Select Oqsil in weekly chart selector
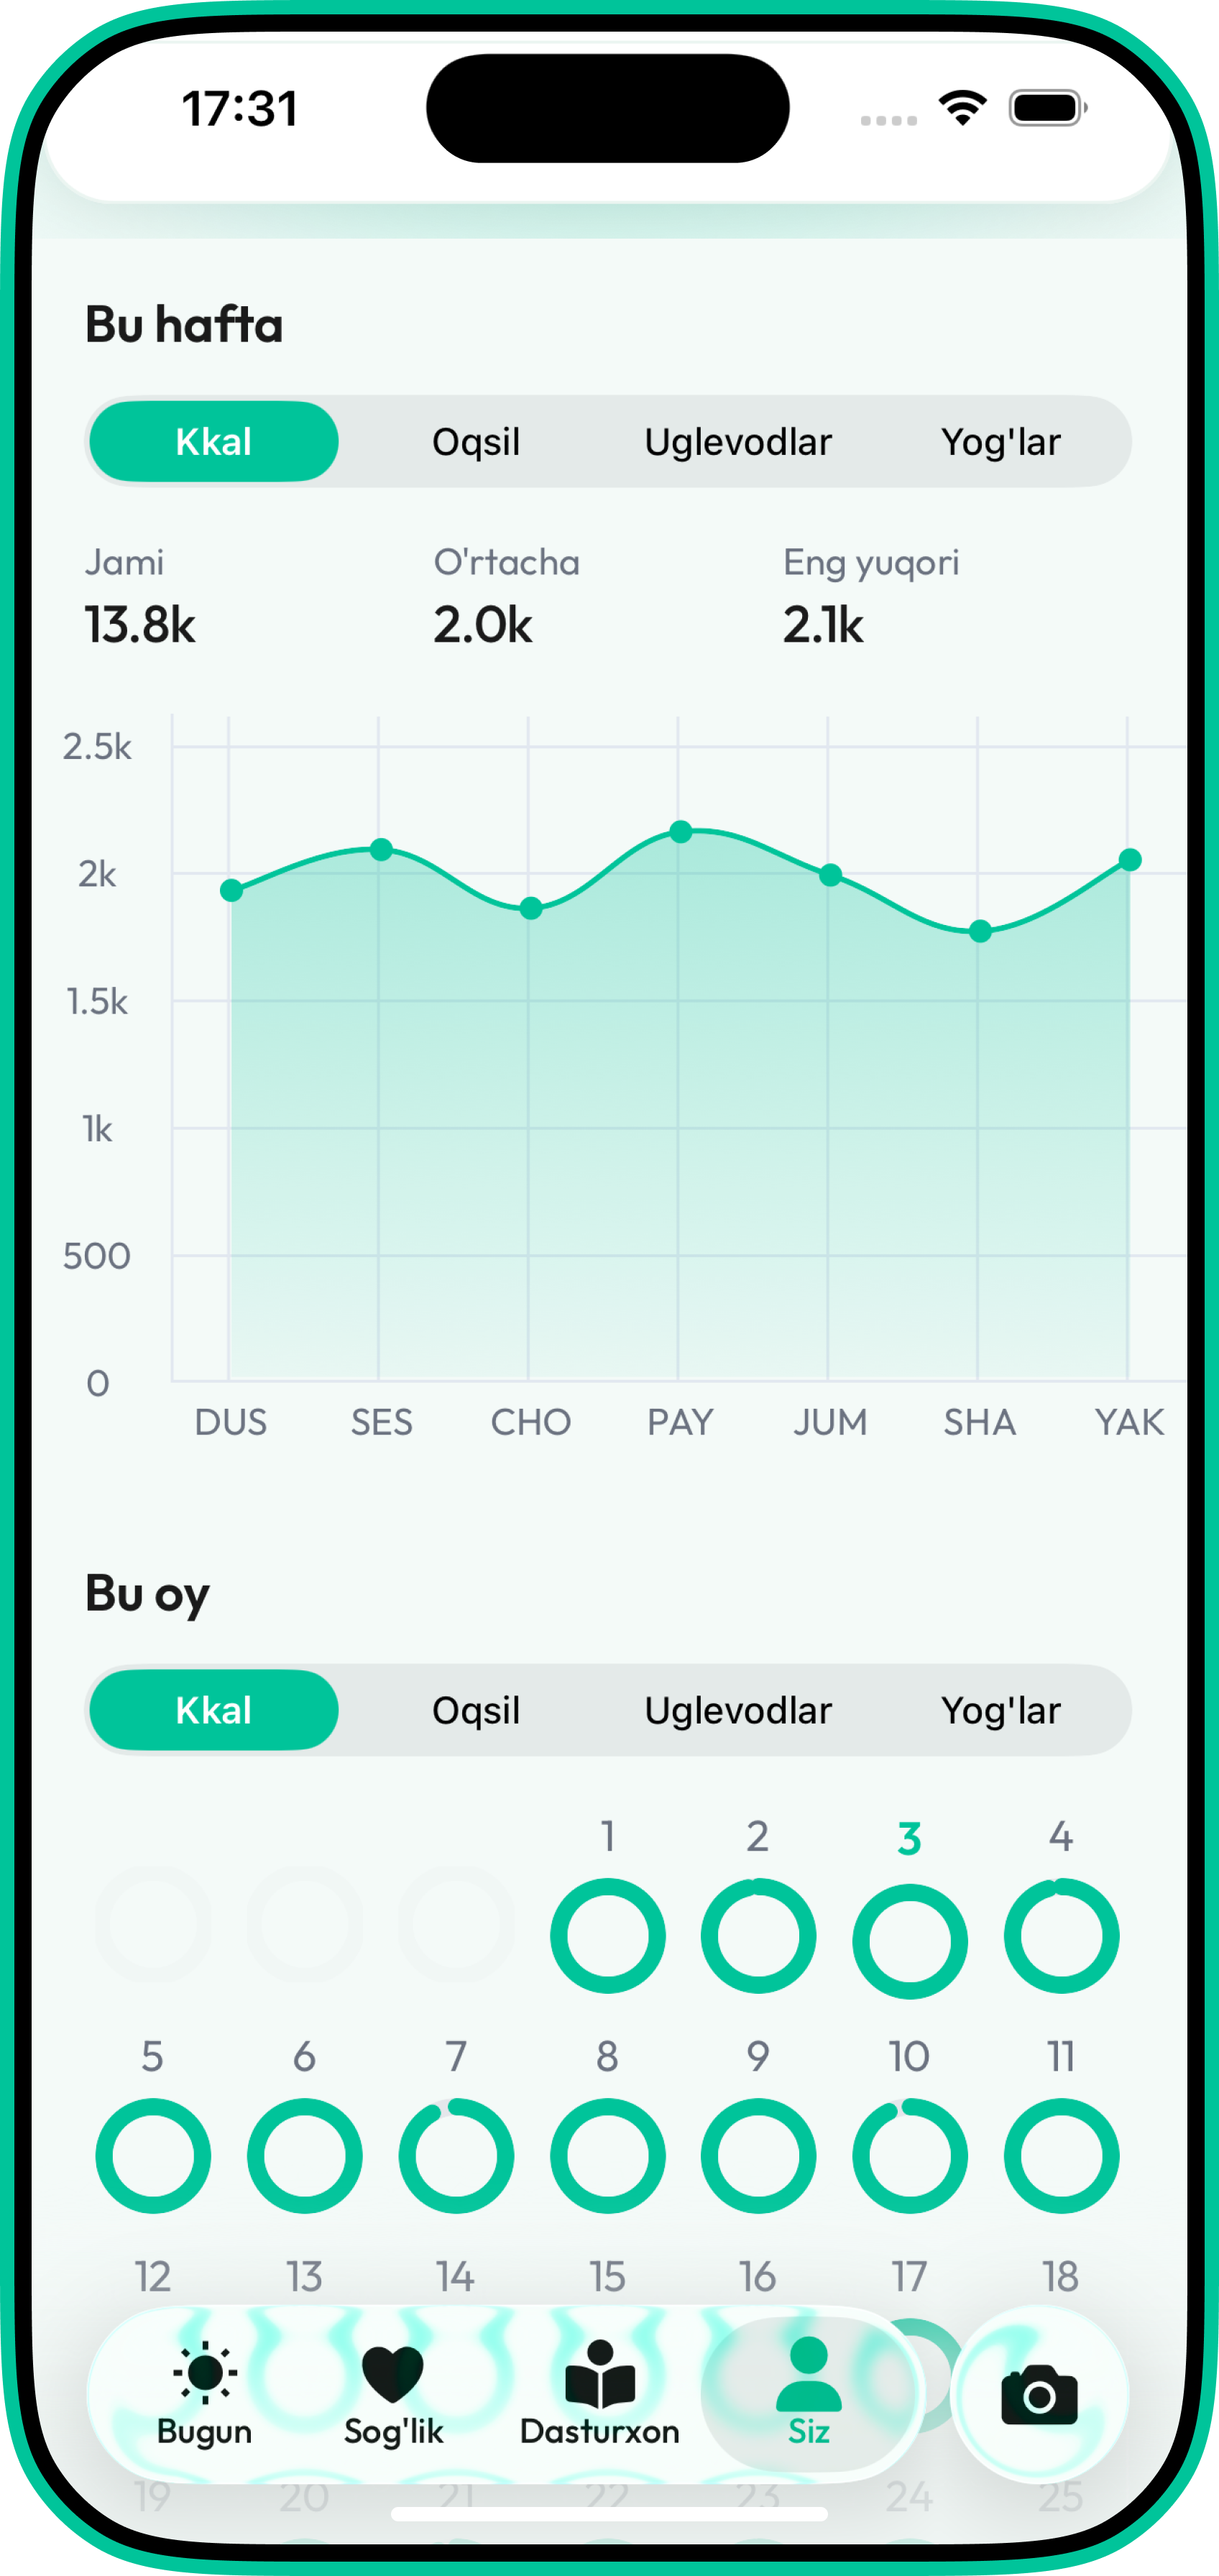 (x=476, y=442)
